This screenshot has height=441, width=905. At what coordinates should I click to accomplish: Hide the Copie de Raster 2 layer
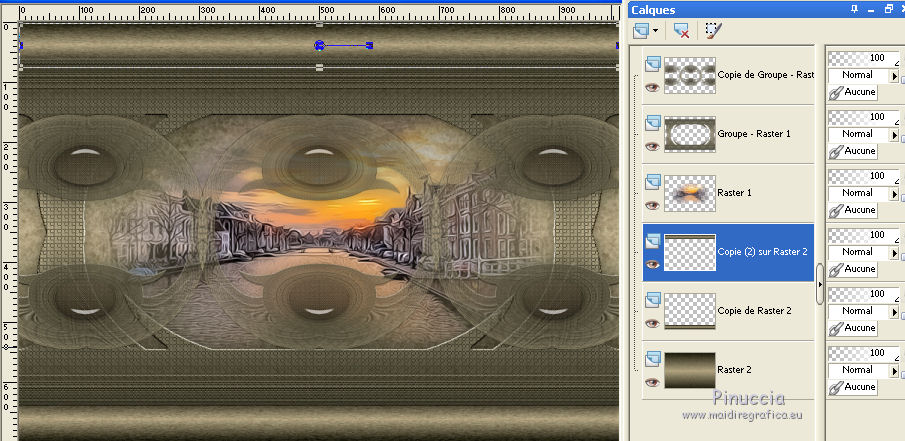(x=652, y=323)
